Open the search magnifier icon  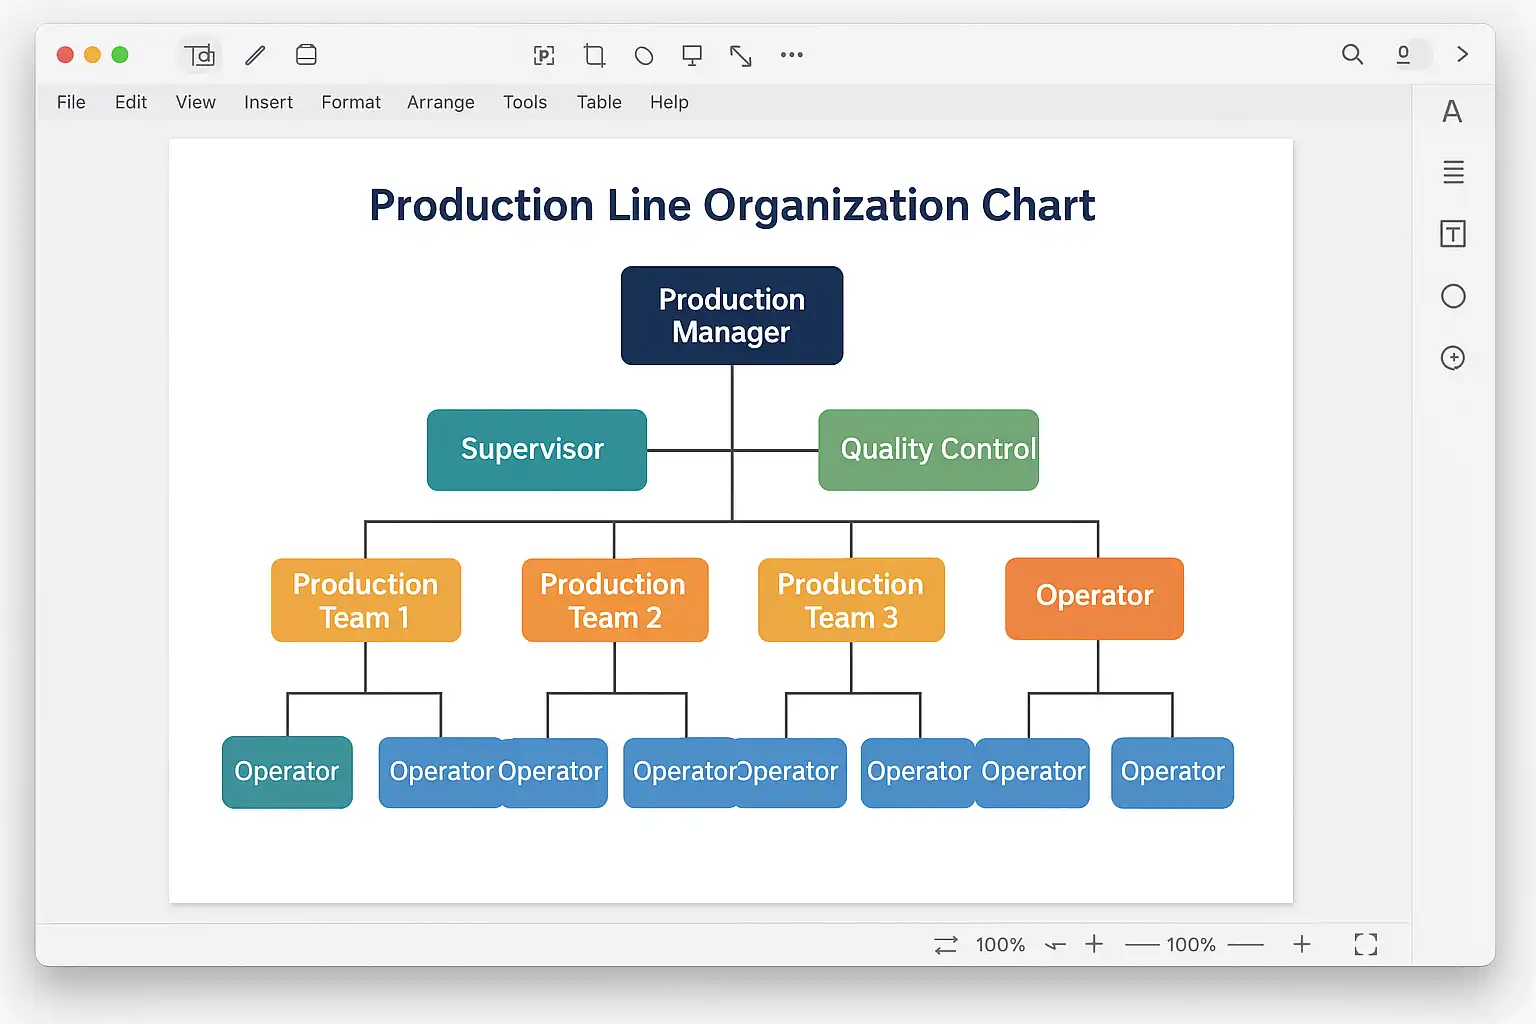pos(1352,54)
